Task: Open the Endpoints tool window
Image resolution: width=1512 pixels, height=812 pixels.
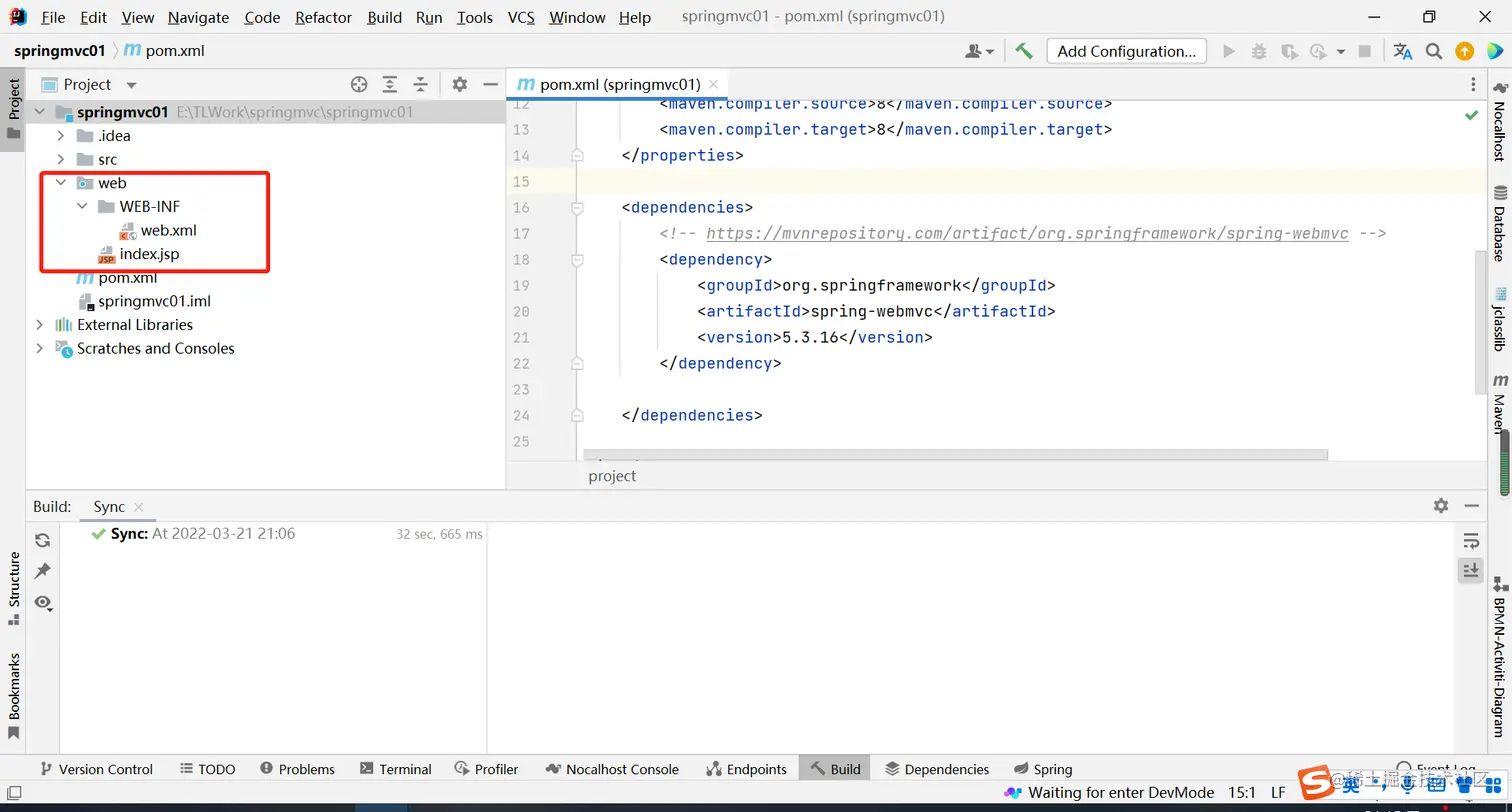Action: (746, 769)
